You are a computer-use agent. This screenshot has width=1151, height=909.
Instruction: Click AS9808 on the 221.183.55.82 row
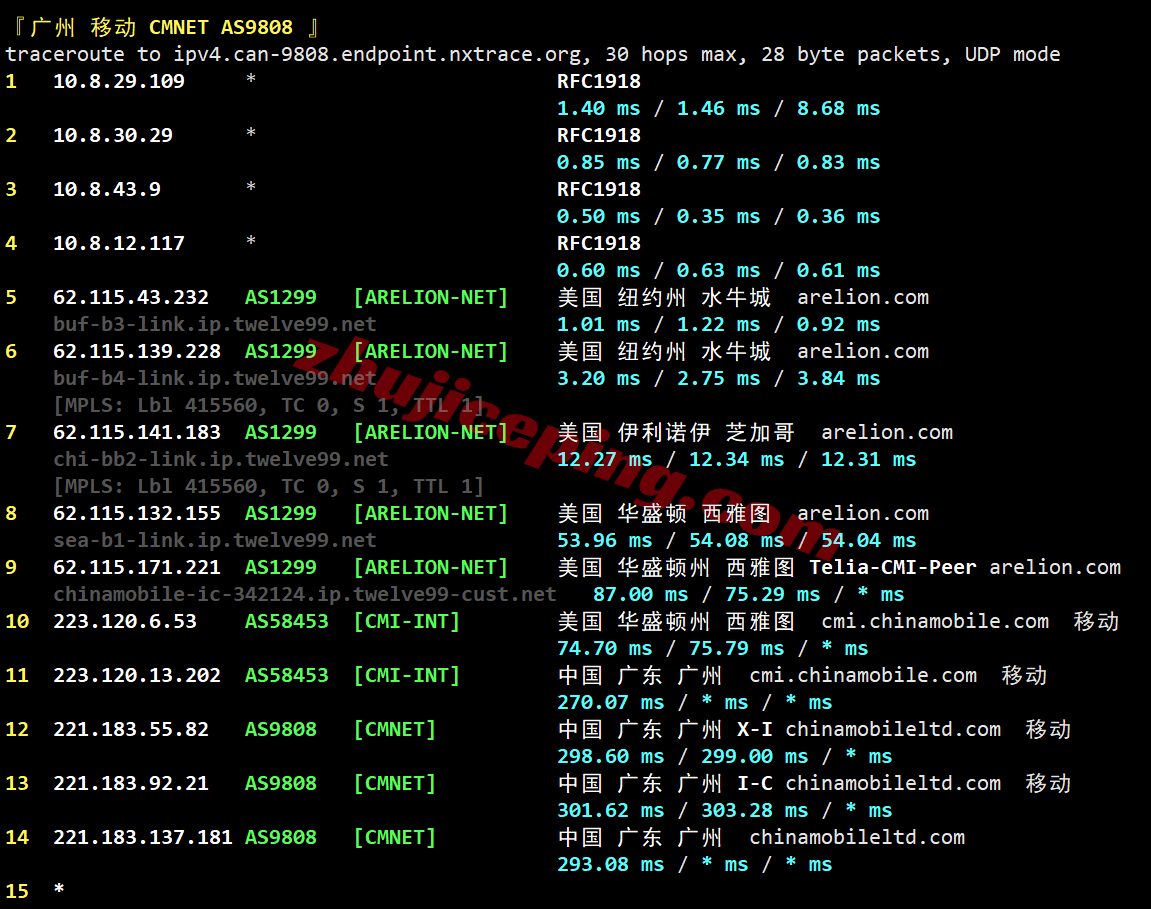click(280, 729)
